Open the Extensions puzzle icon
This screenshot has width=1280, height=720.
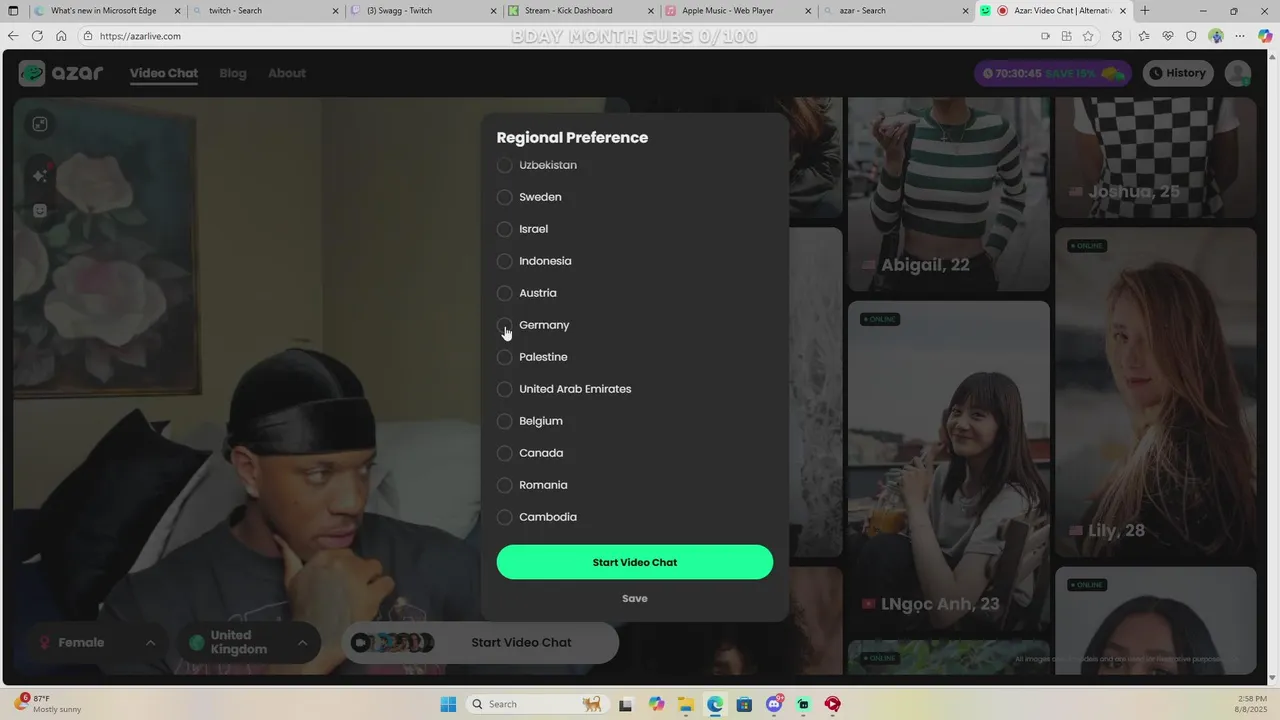pos(1118,36)
